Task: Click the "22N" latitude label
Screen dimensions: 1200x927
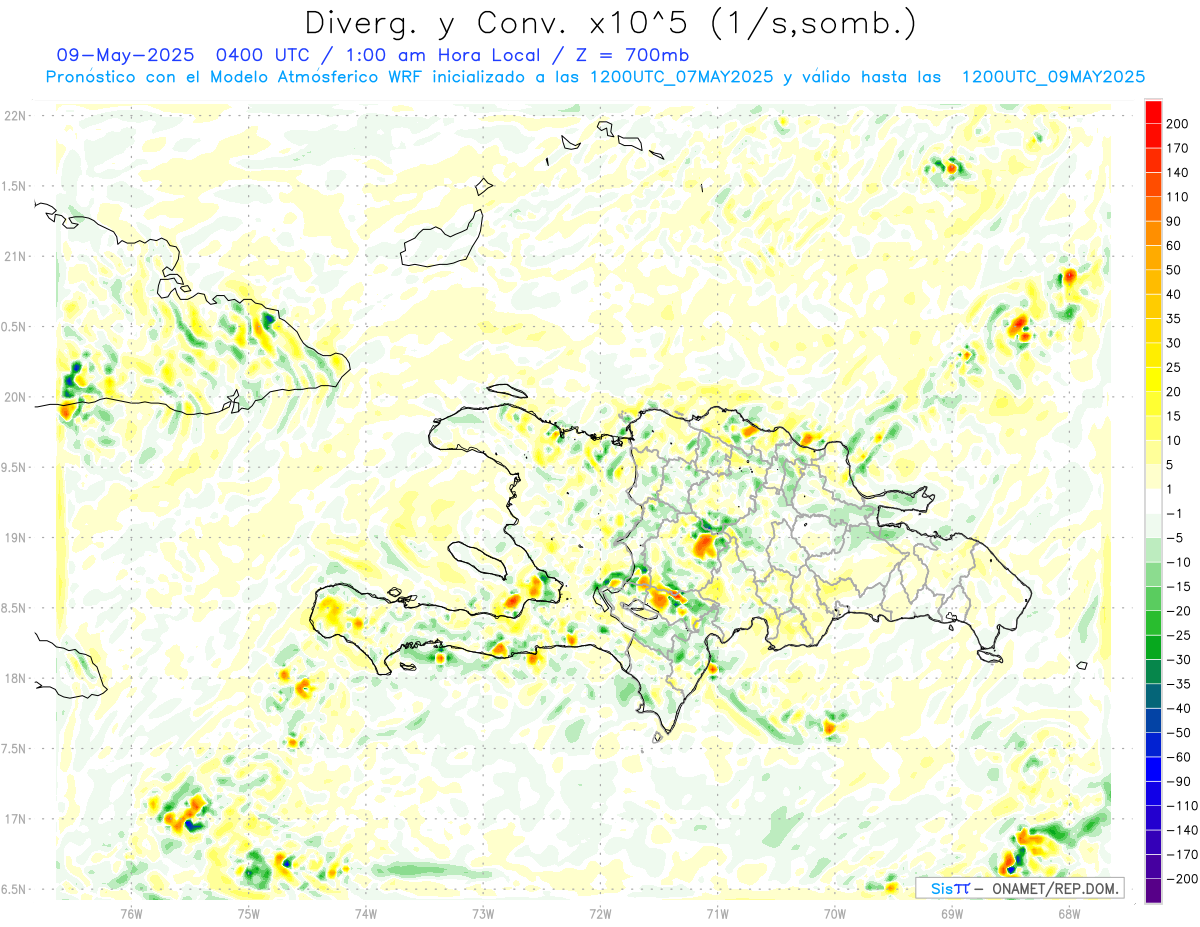Action: (x=15, y=116)
